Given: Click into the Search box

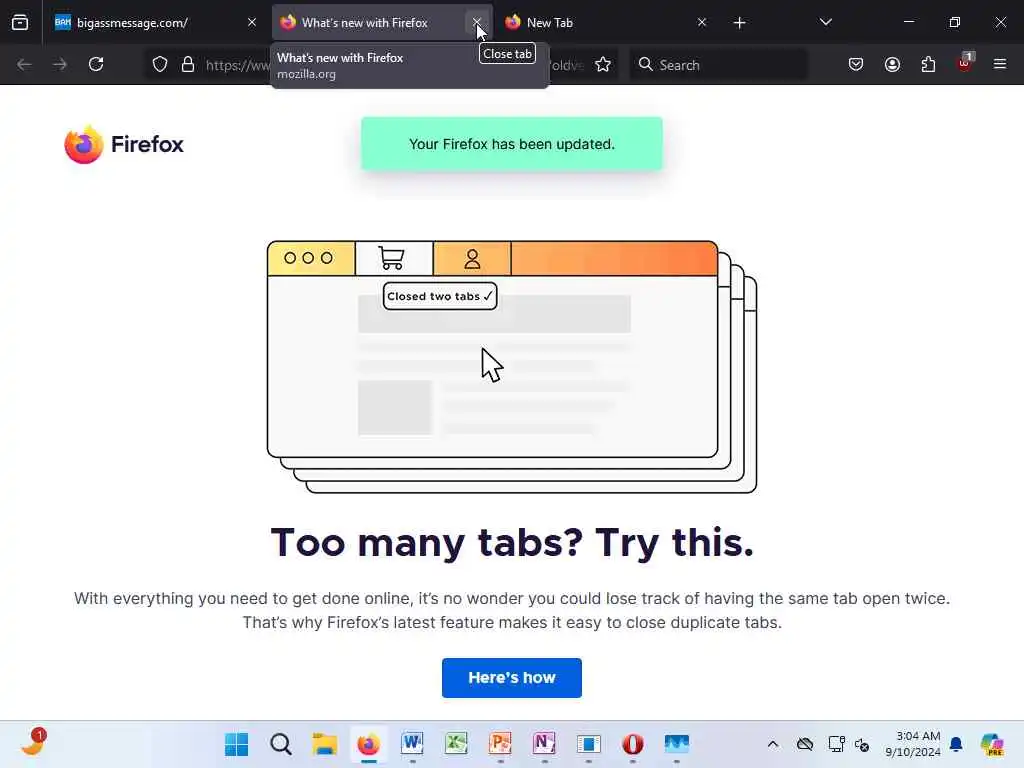Looking at the screenshot, I should [718, 65].
